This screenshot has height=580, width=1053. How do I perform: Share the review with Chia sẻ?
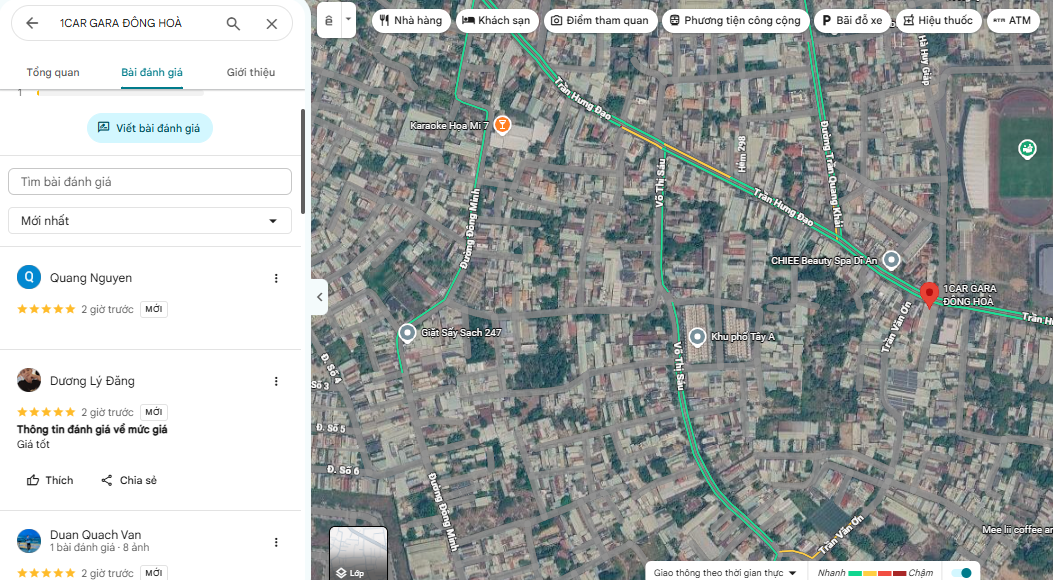click(129, 480)
